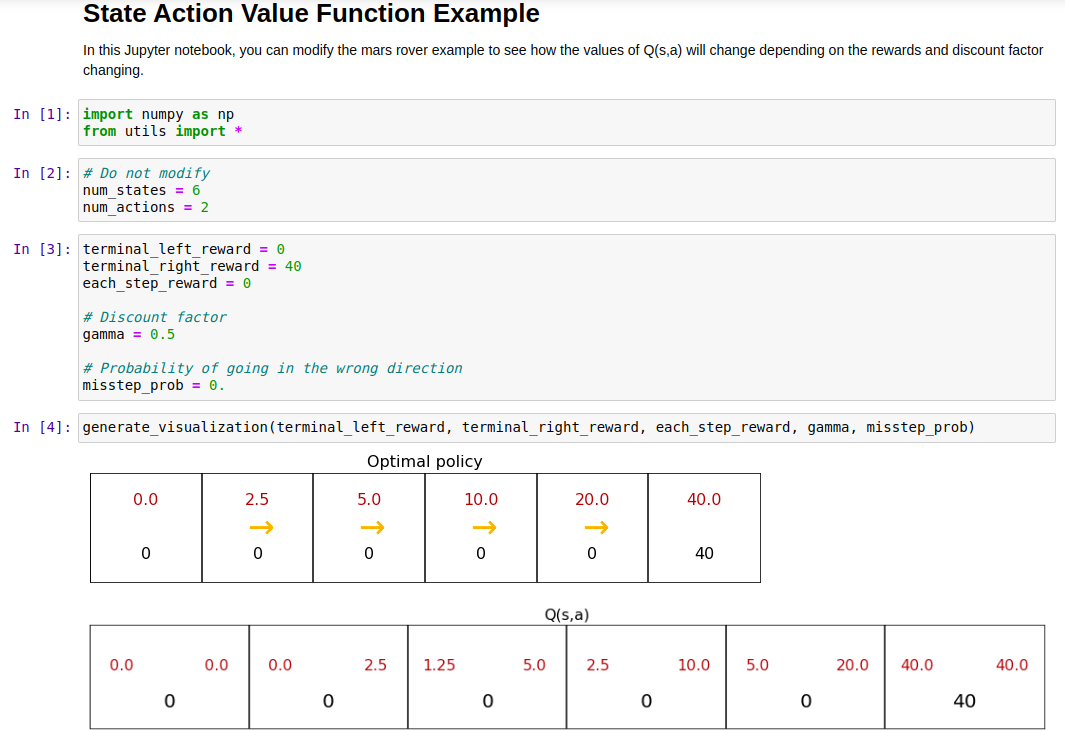The height and width of the screenshot is (731, 1065).
Task: Click the terminal_right_reward = 40 line
Action: pyautogui.click(x=191, y=266)
